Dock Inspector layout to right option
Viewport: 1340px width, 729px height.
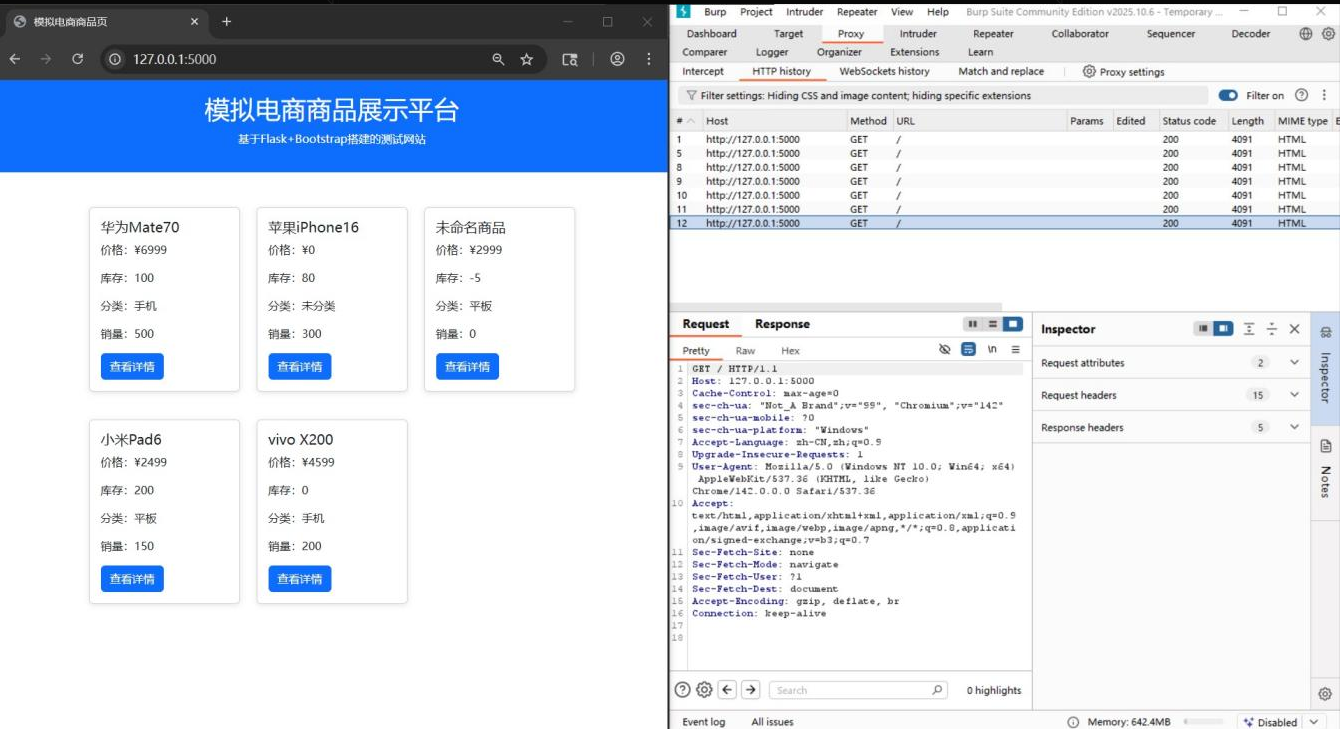pyautogui.click(x=1223, y=329)
